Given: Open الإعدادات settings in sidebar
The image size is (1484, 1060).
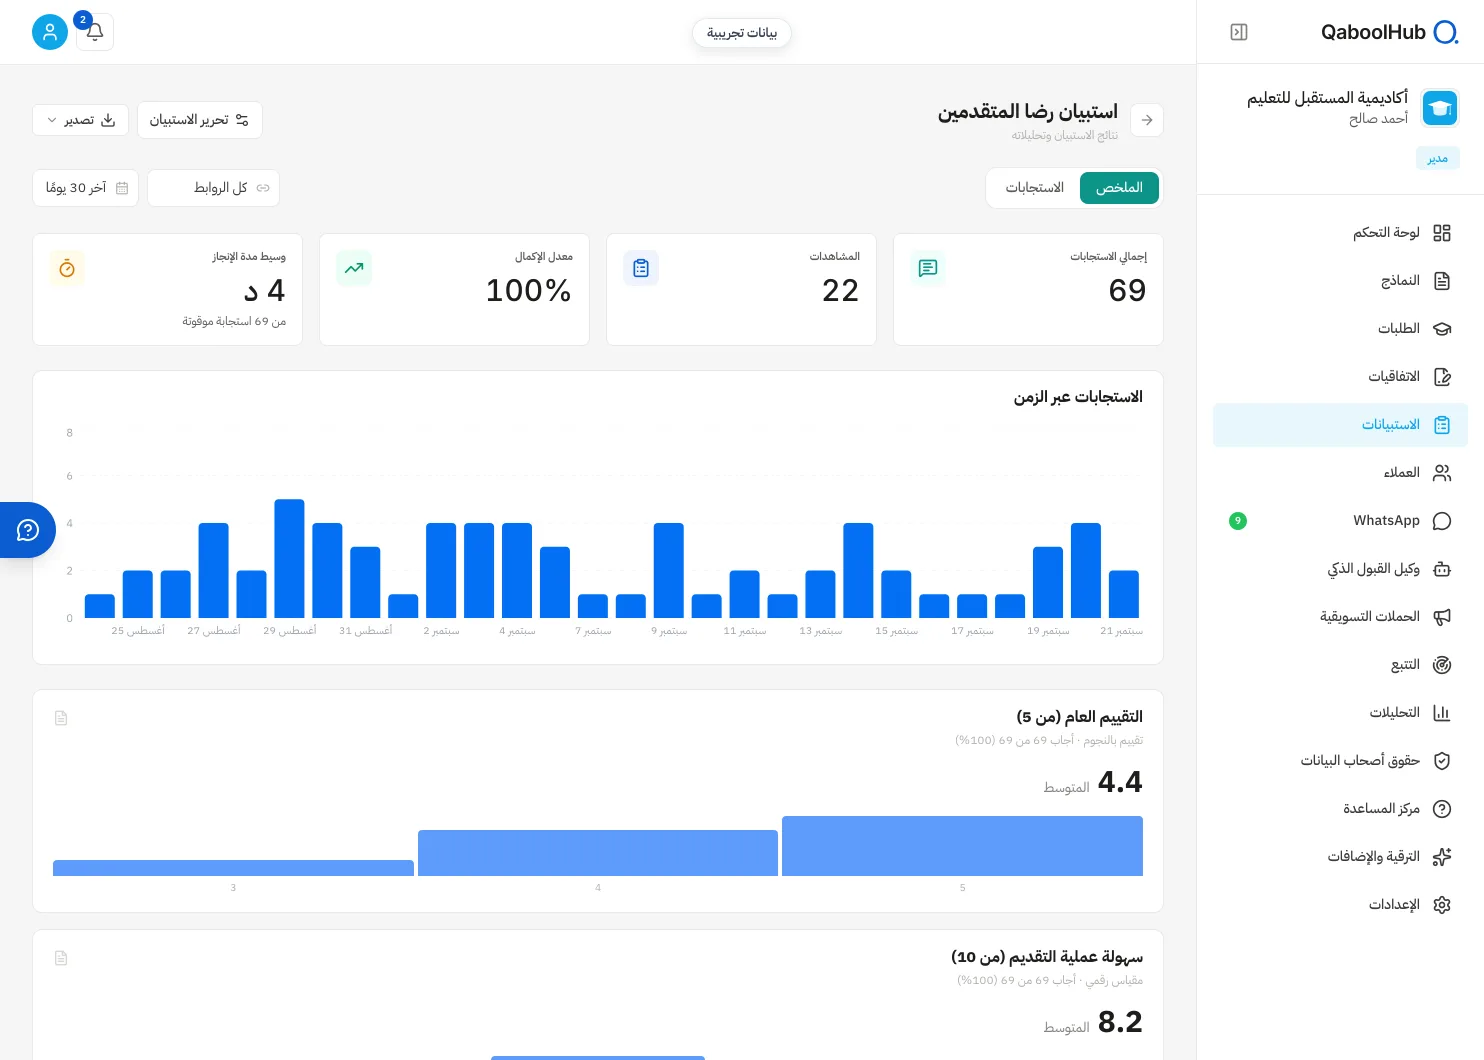Looking at the screenshot, I should tap(1340, 905).
